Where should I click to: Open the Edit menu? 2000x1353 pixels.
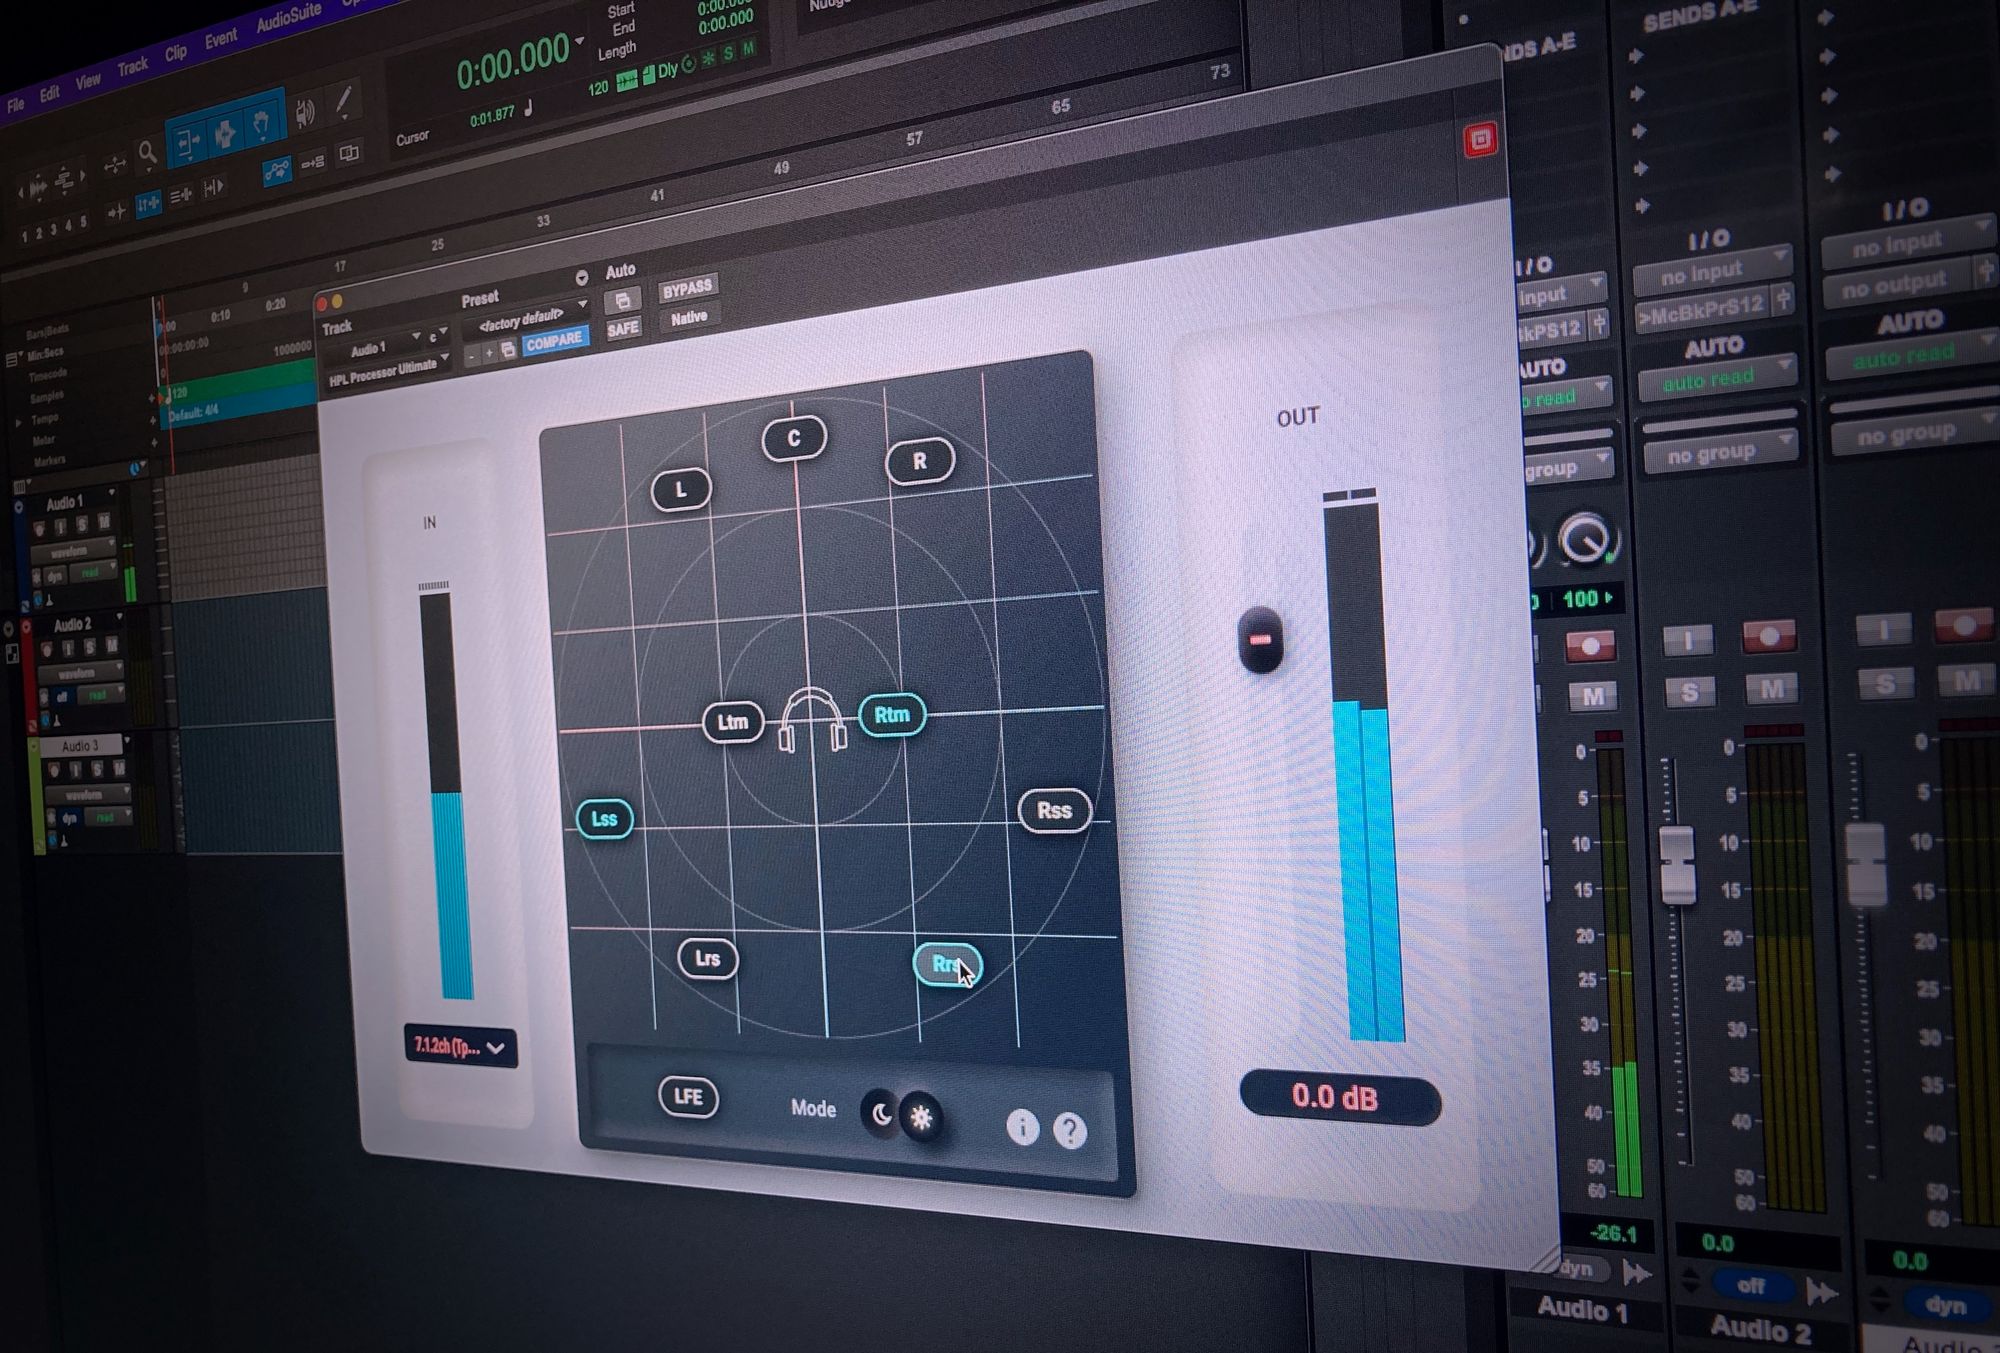point(49,93)
